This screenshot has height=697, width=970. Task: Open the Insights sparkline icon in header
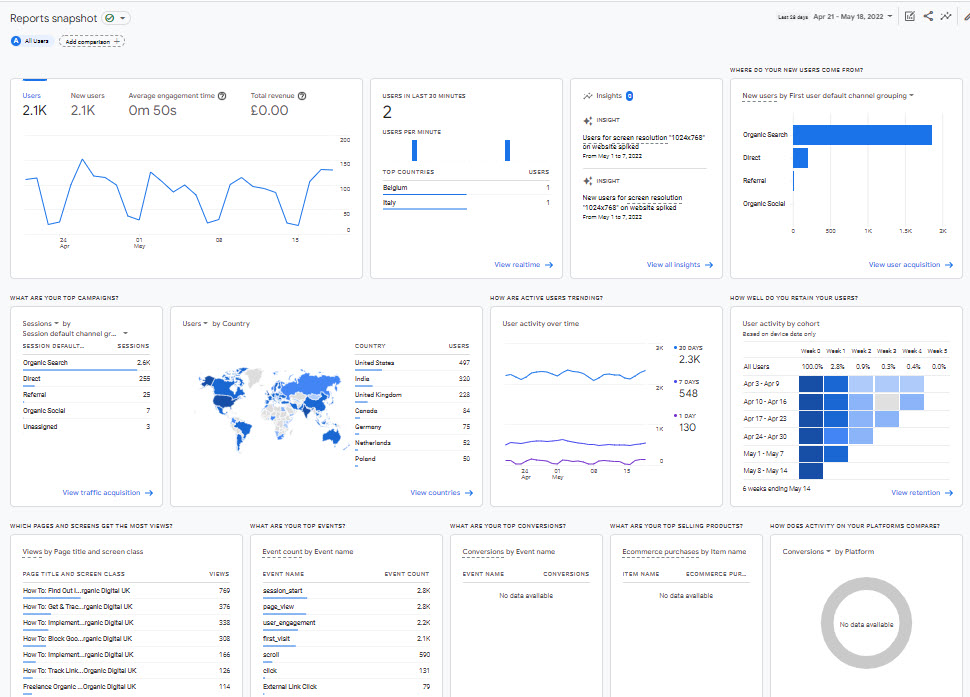pyautogui.click(x=946, y=16)
